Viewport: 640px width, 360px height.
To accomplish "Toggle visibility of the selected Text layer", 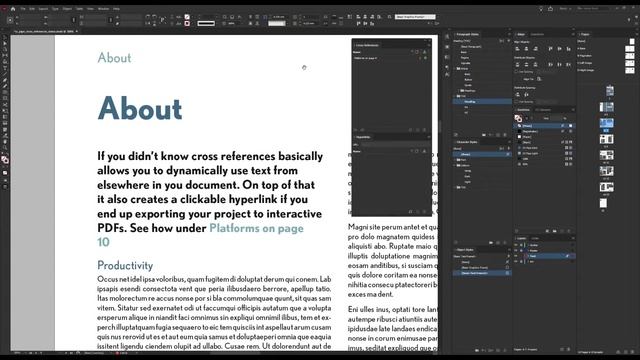I will point(516,256).
